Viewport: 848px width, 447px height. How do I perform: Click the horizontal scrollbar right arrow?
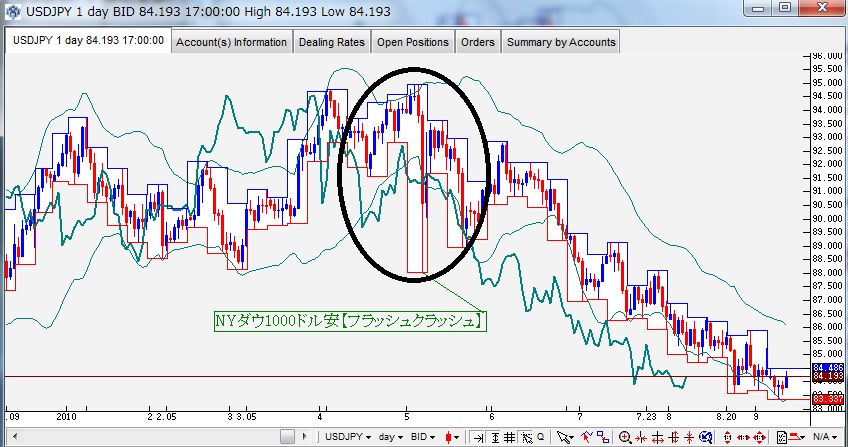pyautogui.click(x=304, y=437)
